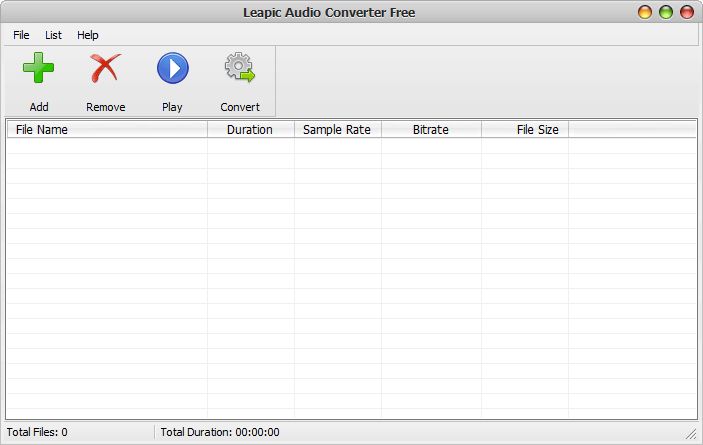Open the List menu

click(x=53, y=35)
